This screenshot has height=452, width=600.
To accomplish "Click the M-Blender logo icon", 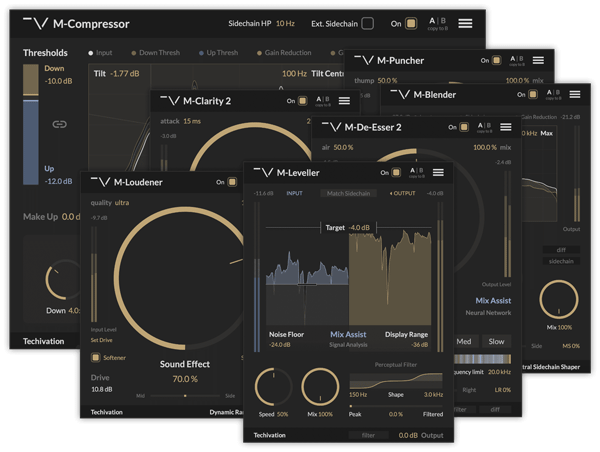I will click(x=400, y=94).
